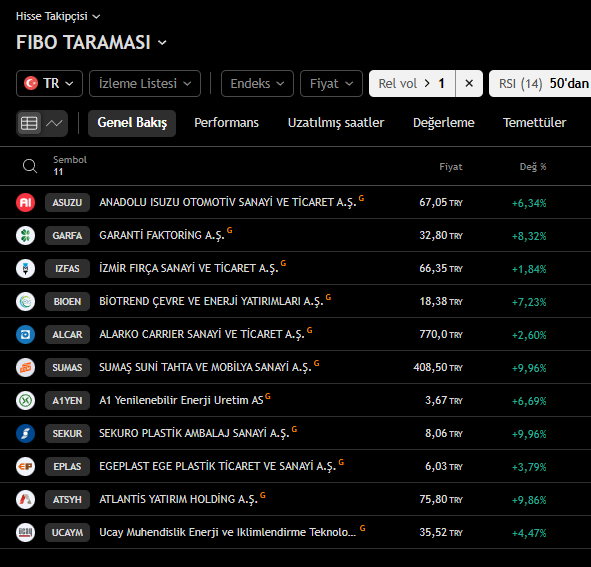Image resolution: width=591 pixels, height=567 pixels.
Task: Click the BIOEN ticker badge
Action: point(67,301)
